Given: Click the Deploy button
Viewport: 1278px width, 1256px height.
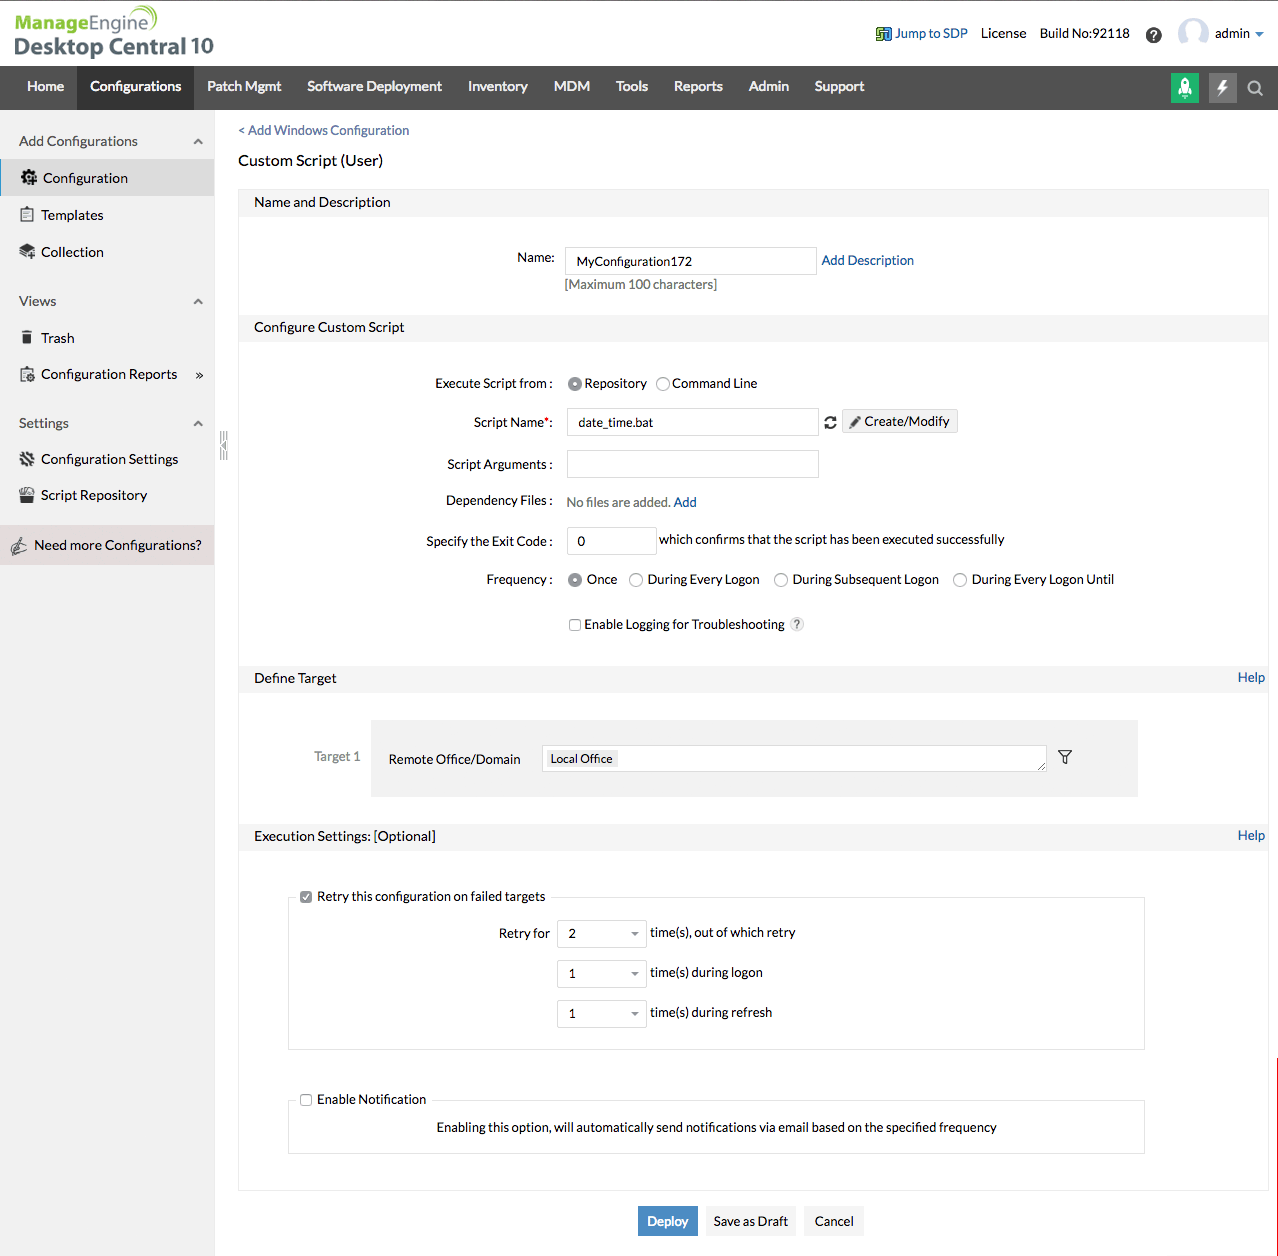Looking at the screenshot, I should click(668, 1221).
